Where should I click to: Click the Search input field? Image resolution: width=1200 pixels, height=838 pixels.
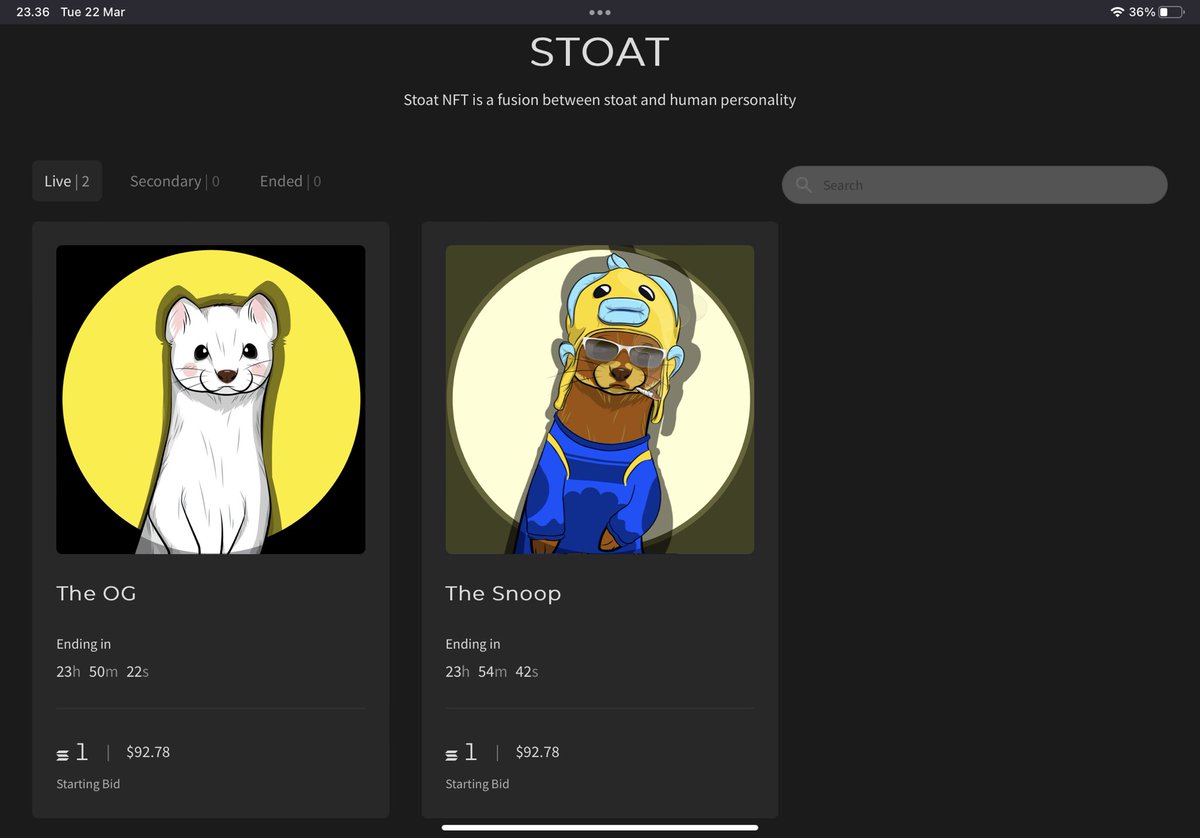click(x=975, y=185)
